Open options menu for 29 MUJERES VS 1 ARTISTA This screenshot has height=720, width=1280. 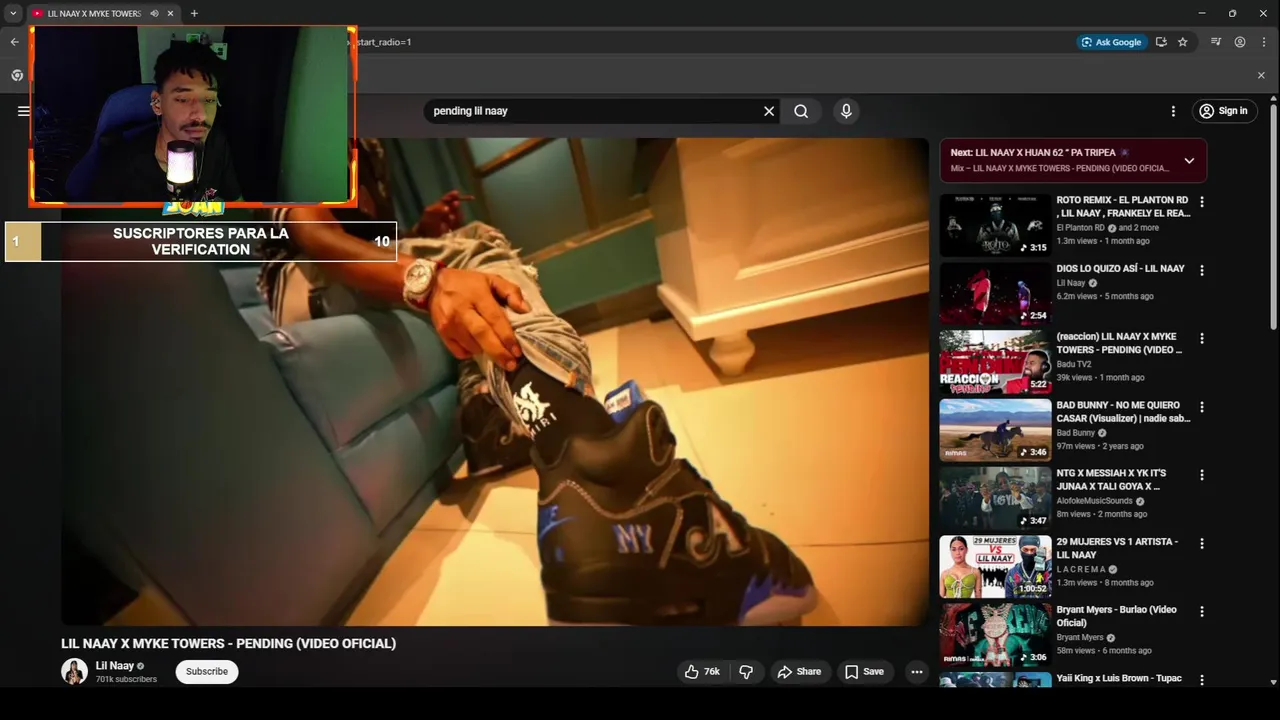tap(1202, 543)
